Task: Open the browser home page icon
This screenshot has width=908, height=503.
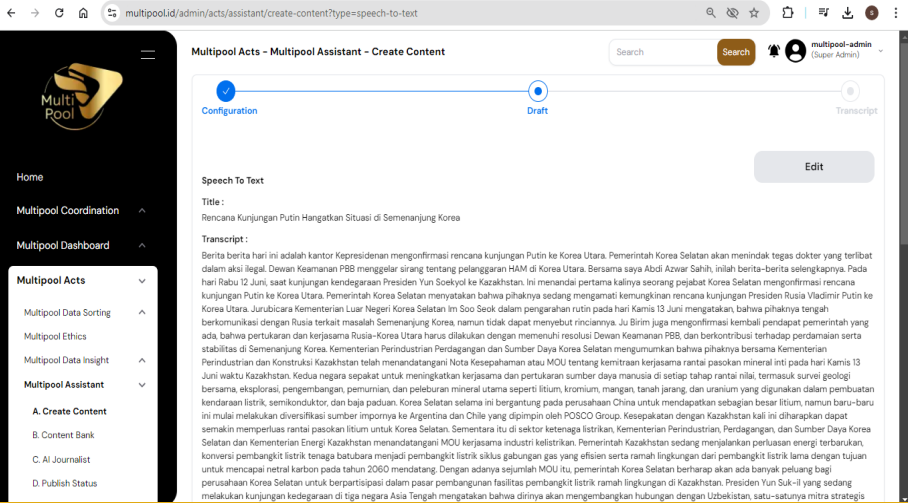Action: tap(83, 13)
